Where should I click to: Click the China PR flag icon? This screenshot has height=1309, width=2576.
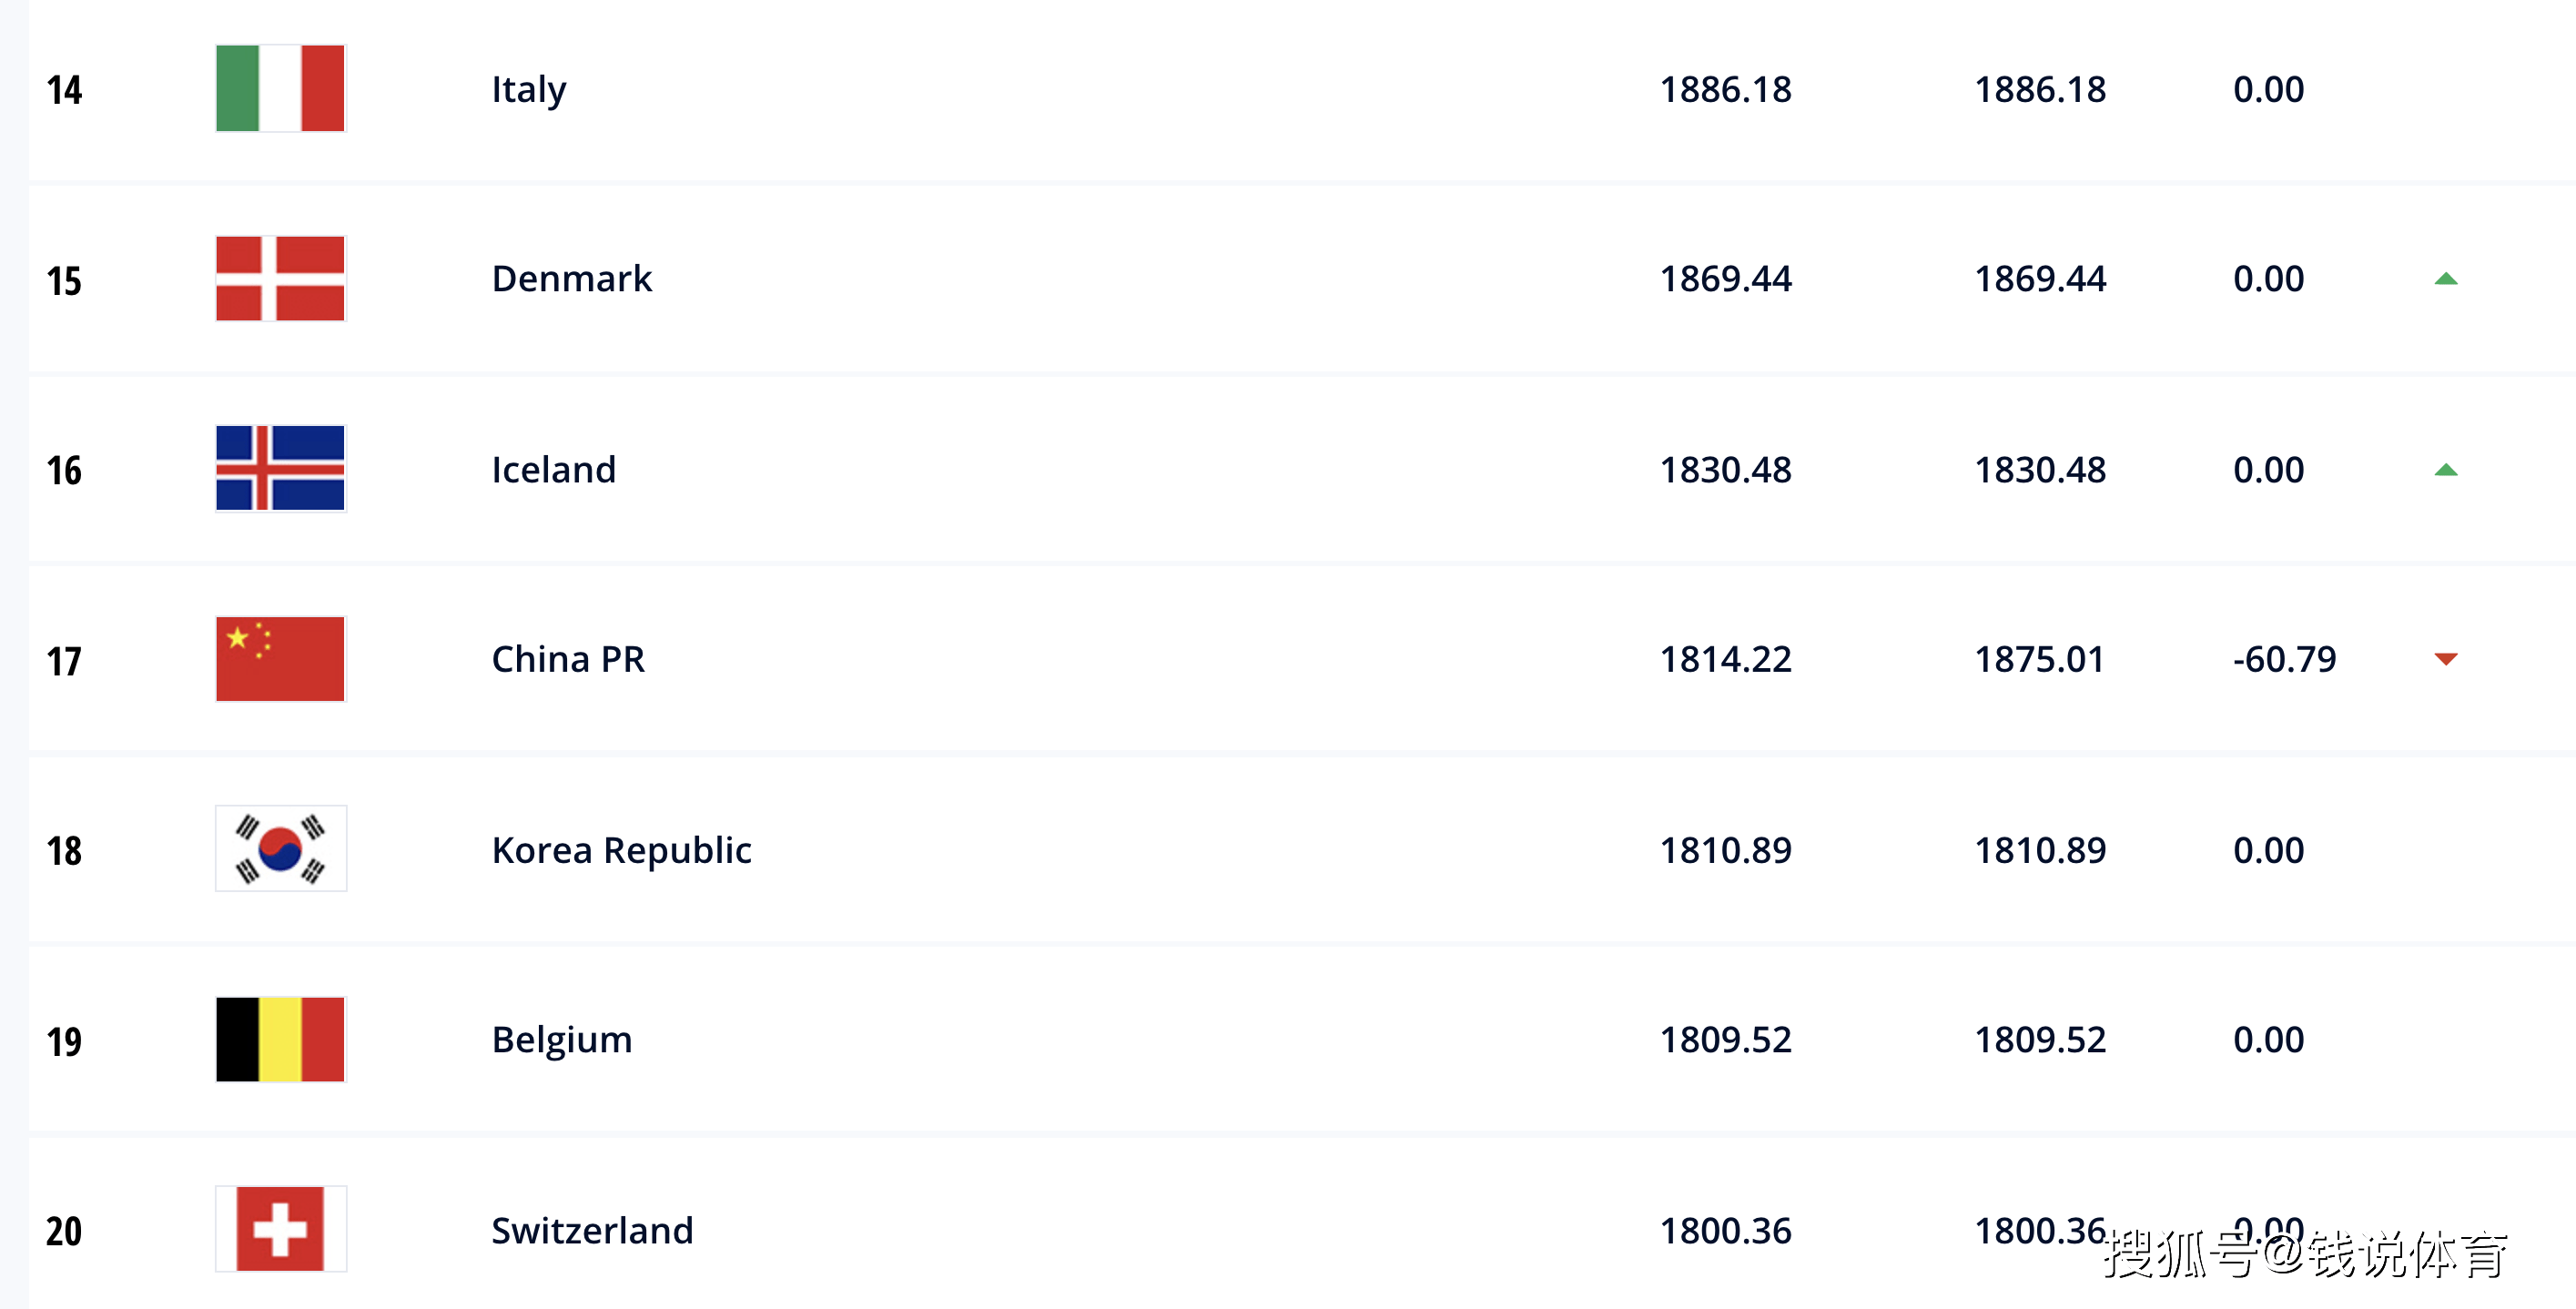[x=280, y=658]
